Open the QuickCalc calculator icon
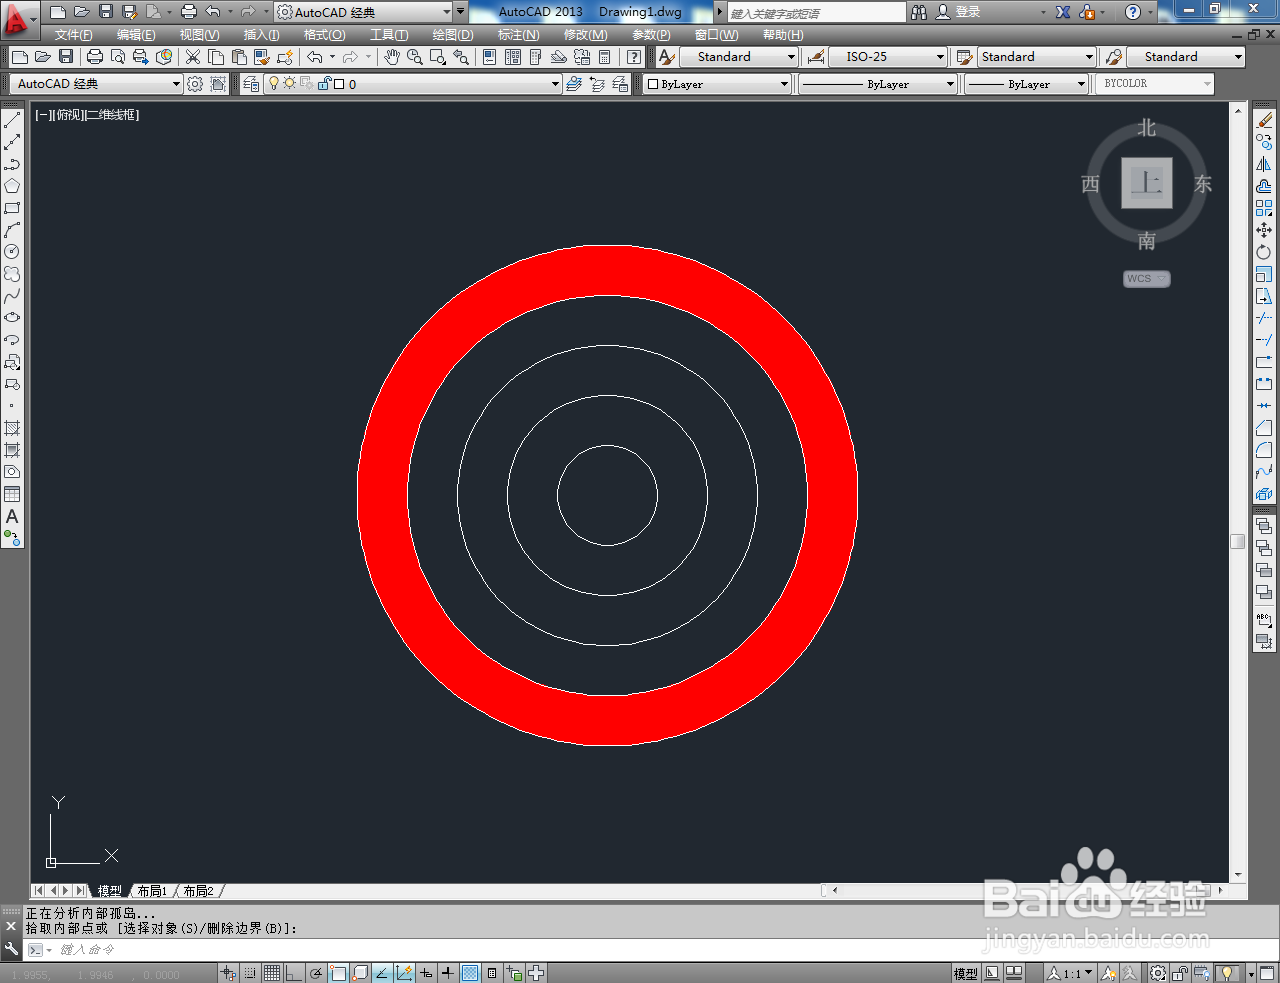Image resolution: width=1280 pixels, height=983 pixels. coord(605,57)
